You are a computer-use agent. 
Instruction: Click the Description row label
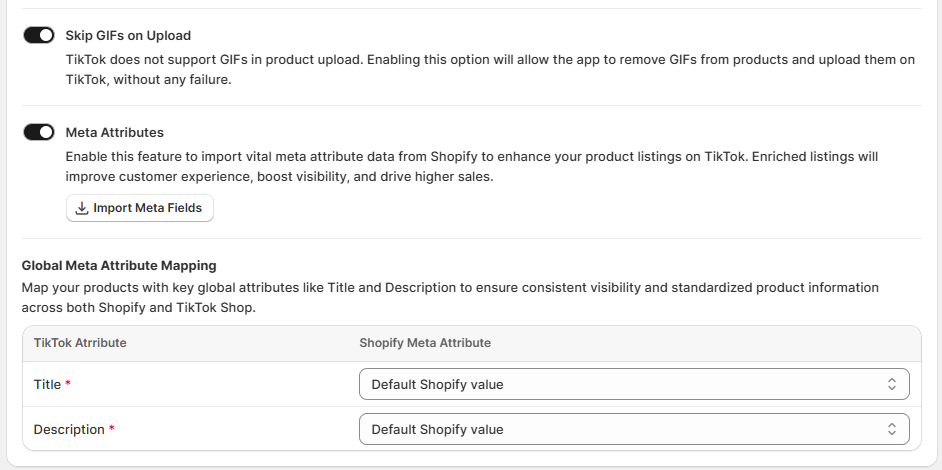tap(69, 429)
